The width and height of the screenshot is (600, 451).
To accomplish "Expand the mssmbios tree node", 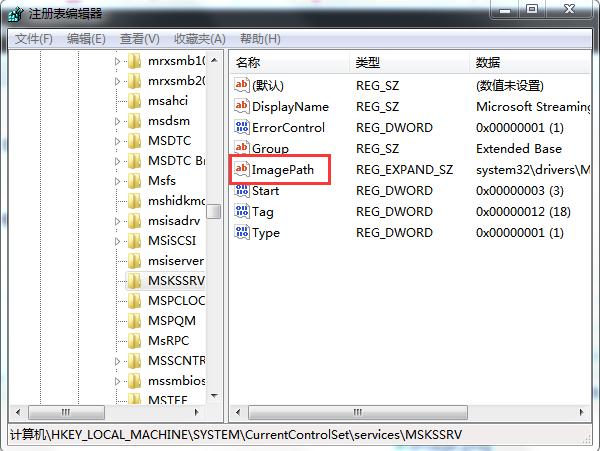I will pyautogui.click(x=117, y=381).
